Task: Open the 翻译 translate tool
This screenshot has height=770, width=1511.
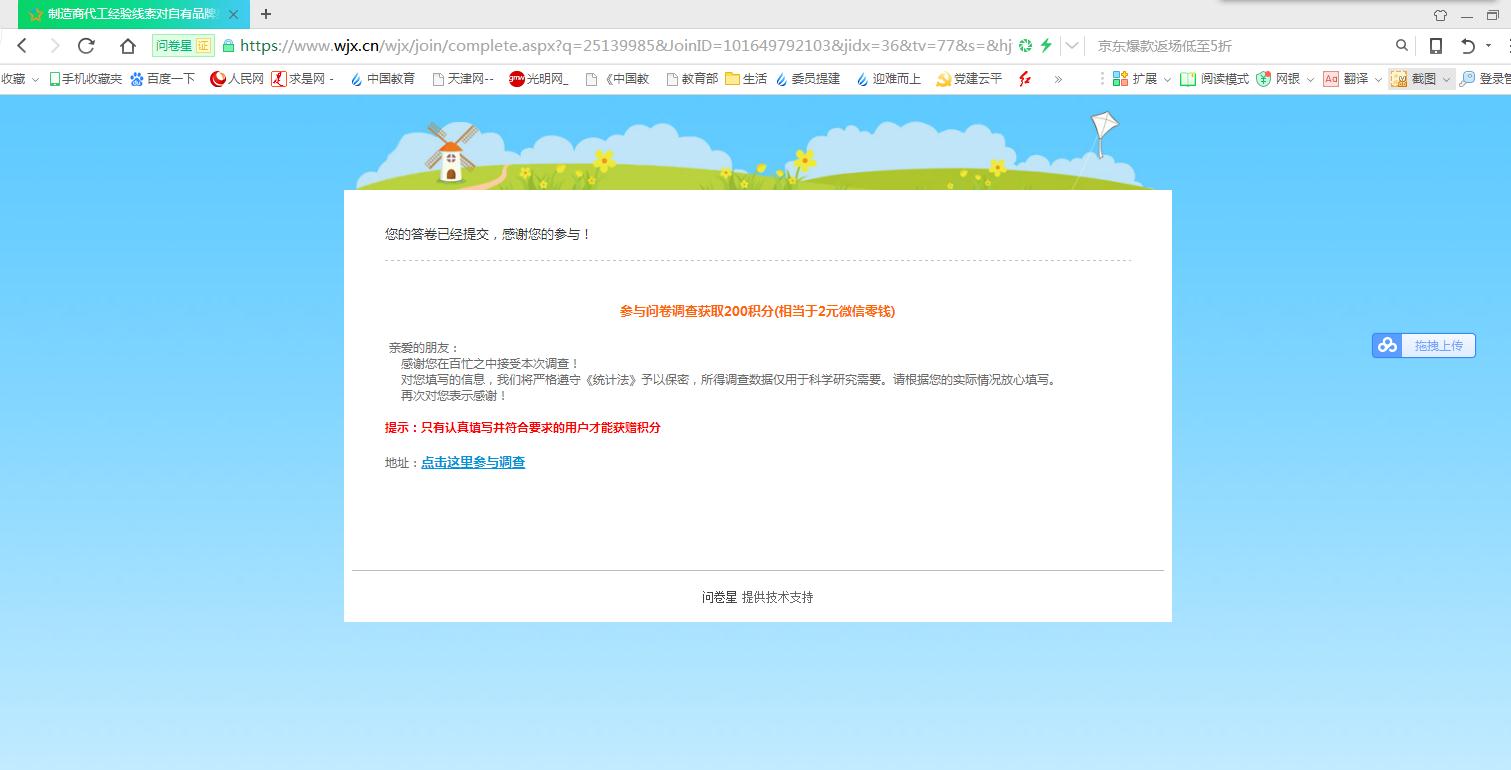Action: tap(1346, 79)
